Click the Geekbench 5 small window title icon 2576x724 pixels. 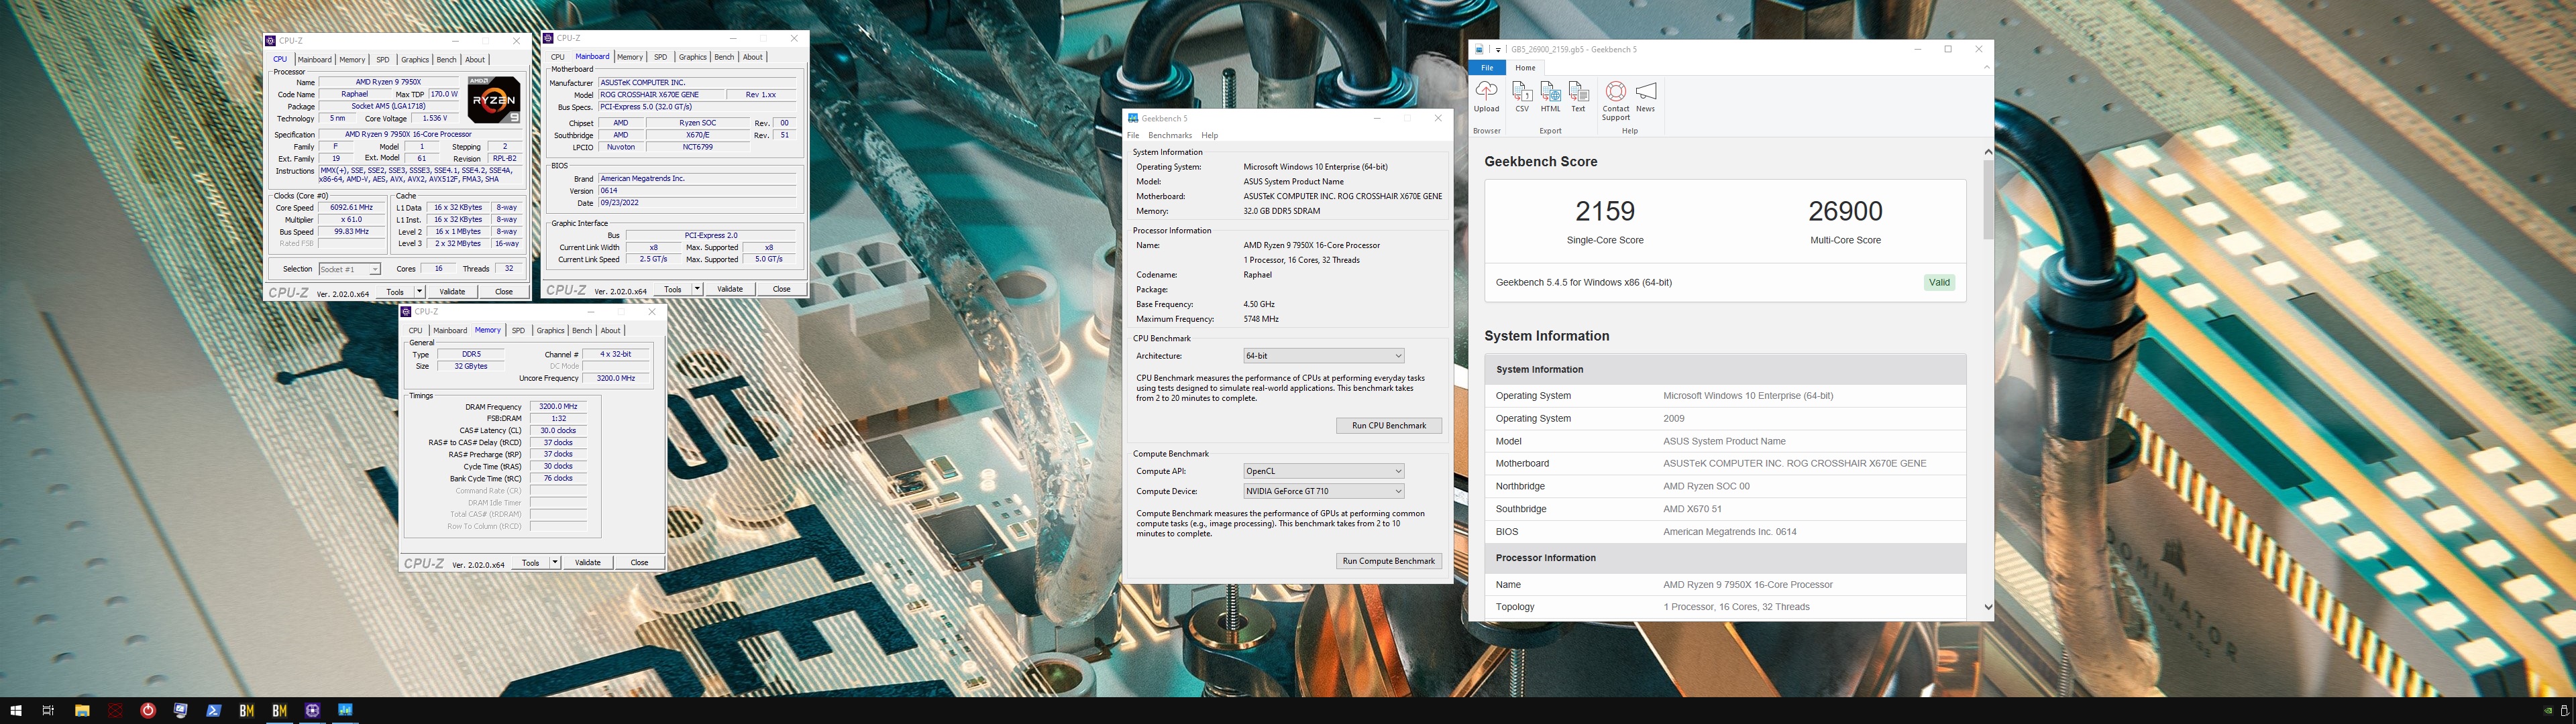coord(1133,118)
